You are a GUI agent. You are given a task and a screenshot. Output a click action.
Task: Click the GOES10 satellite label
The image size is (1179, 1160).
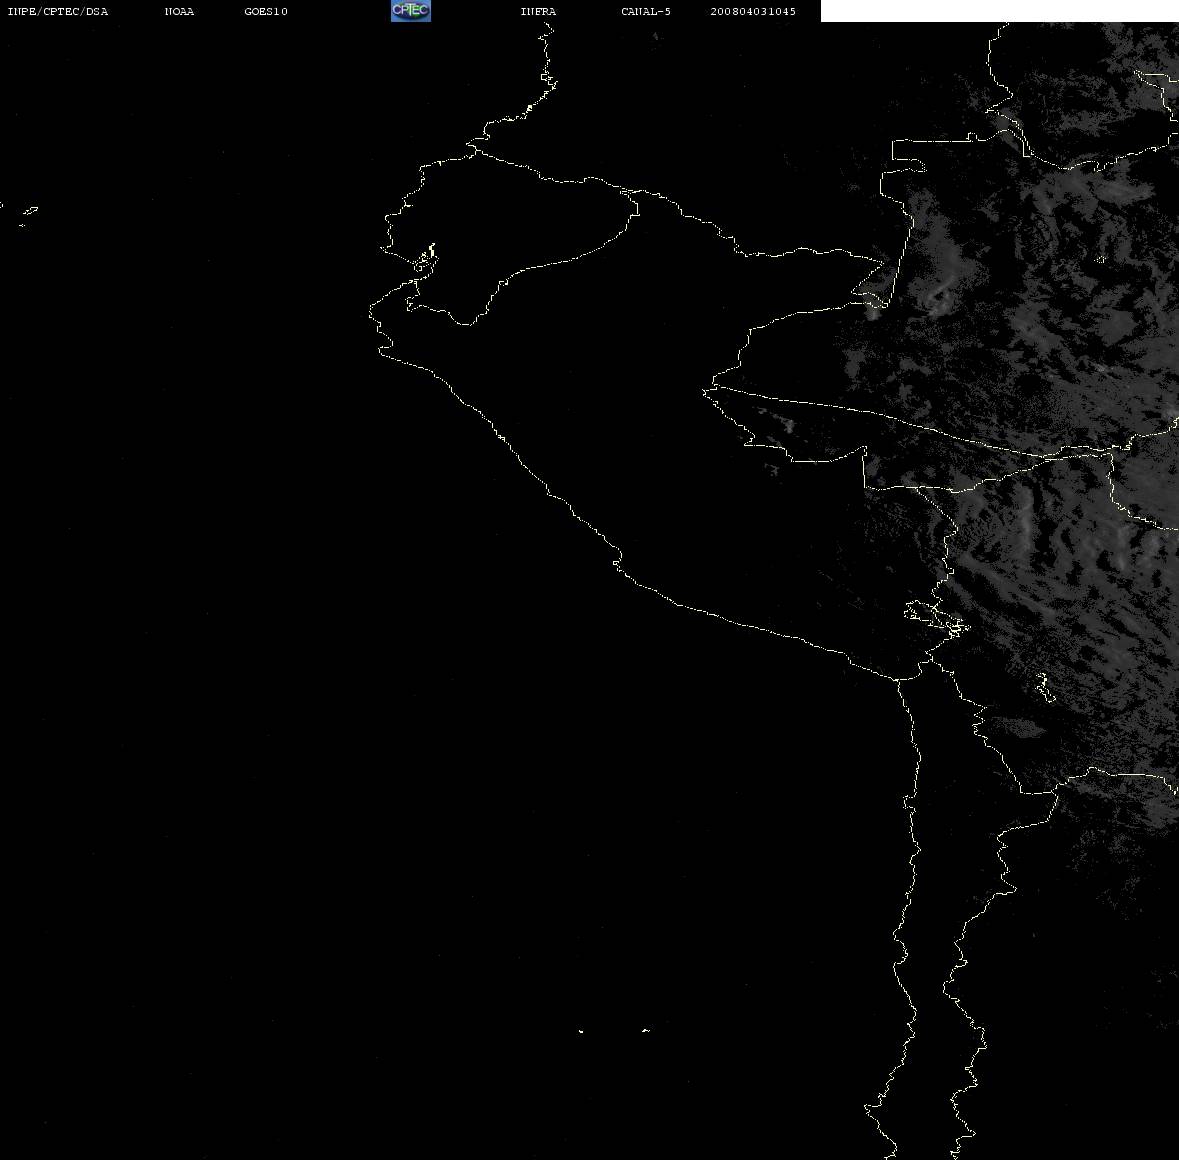coord(266,11)
